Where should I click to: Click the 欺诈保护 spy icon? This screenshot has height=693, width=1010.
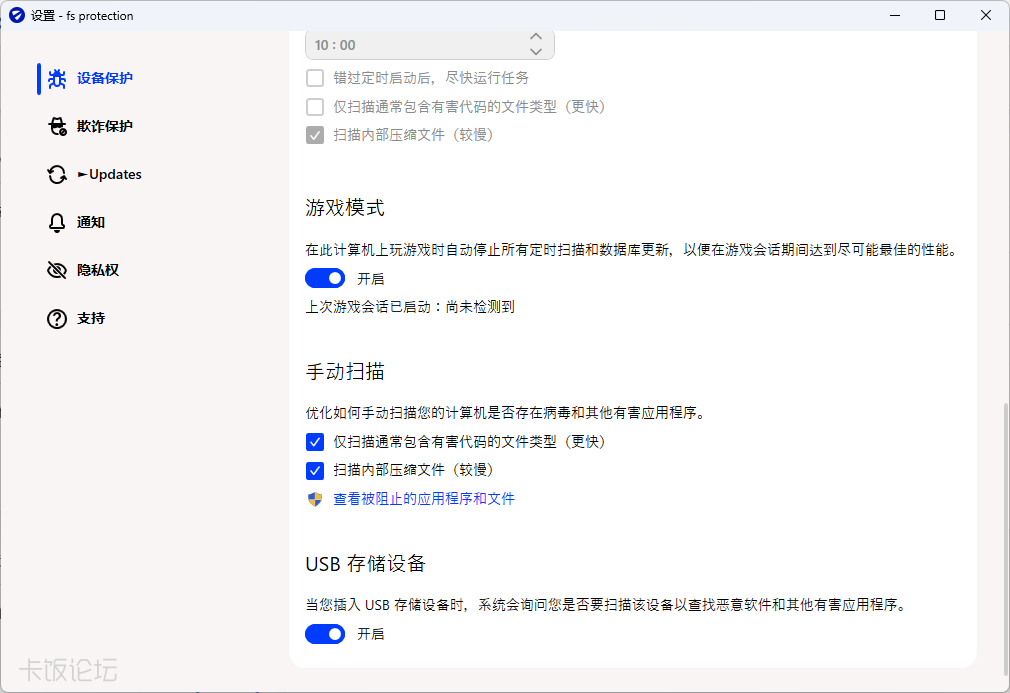[57, 126]
